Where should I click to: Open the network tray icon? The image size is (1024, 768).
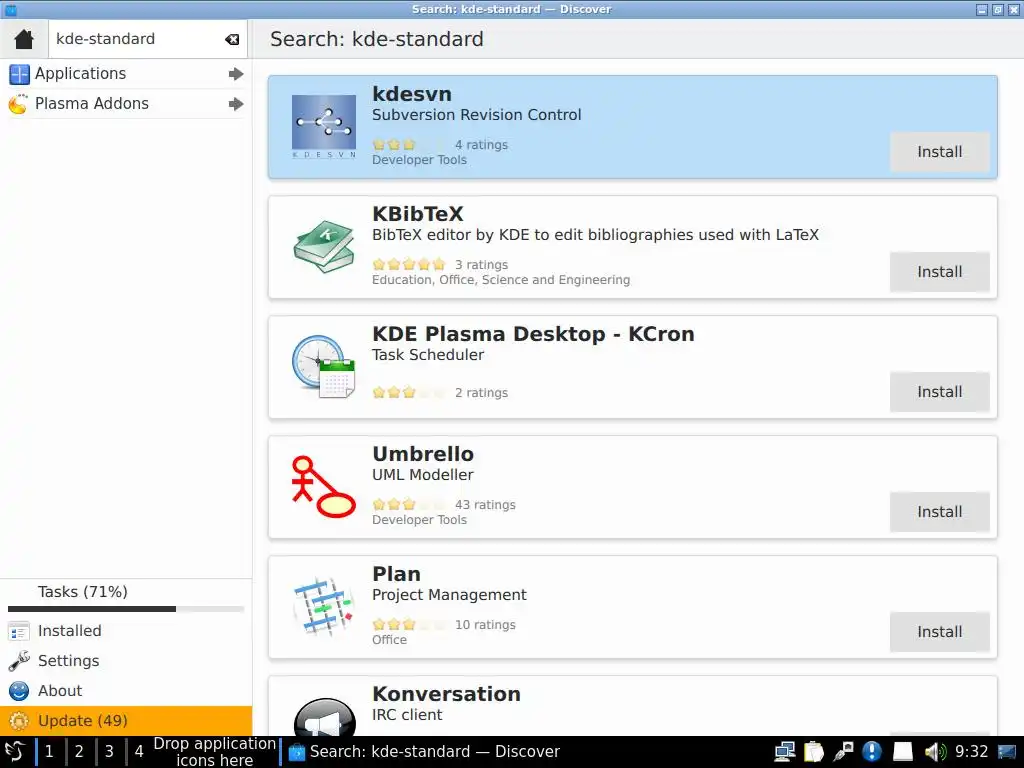coord(784,752)
